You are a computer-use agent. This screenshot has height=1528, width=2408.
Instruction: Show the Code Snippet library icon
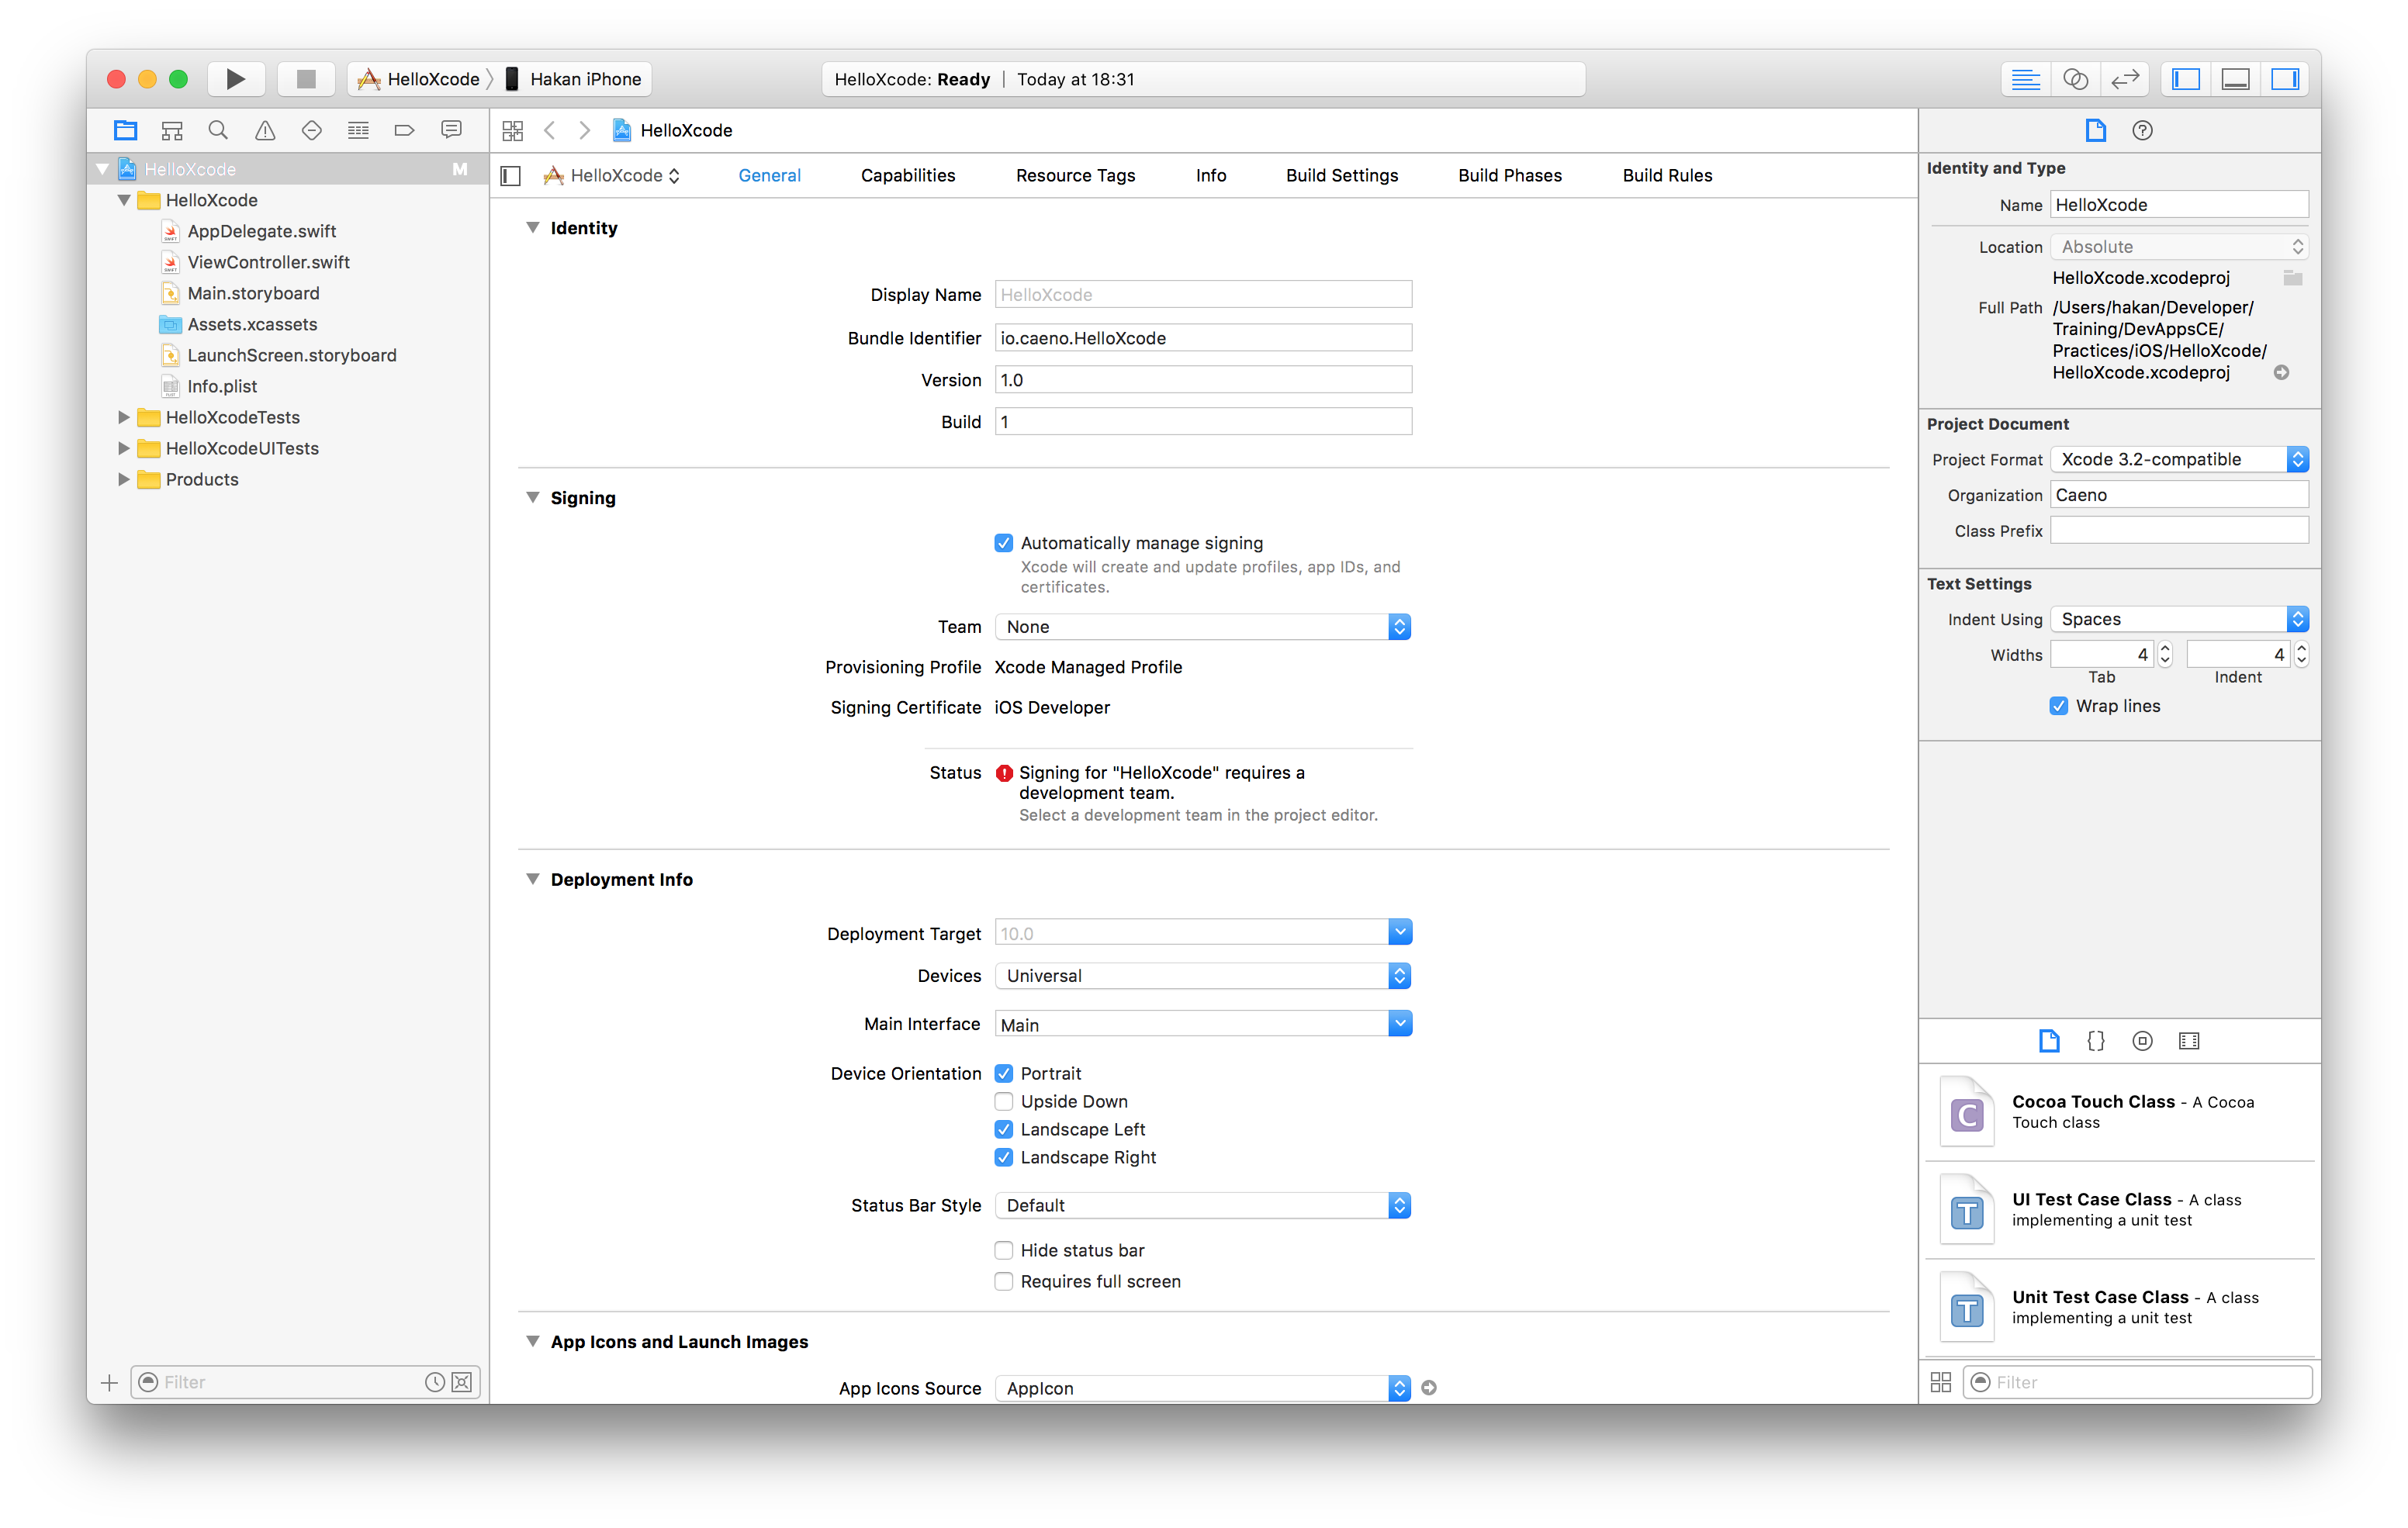[x=2096, y=1041]
